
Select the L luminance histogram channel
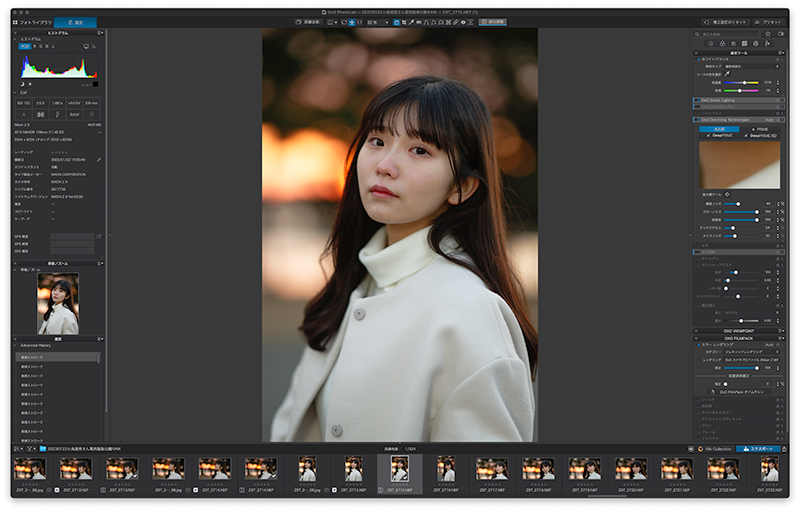[53, 46]
